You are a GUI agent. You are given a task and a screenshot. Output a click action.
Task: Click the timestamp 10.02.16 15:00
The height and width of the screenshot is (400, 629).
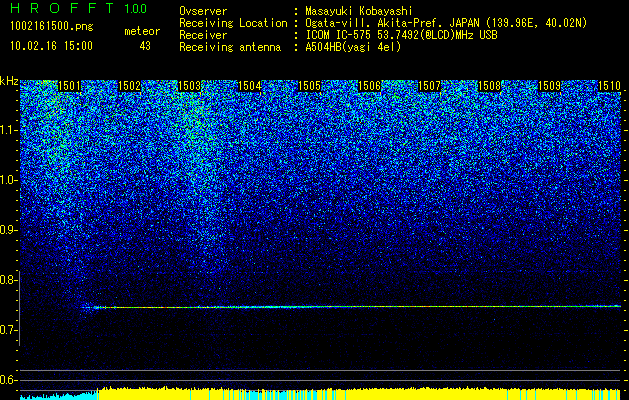pos(52,46)
